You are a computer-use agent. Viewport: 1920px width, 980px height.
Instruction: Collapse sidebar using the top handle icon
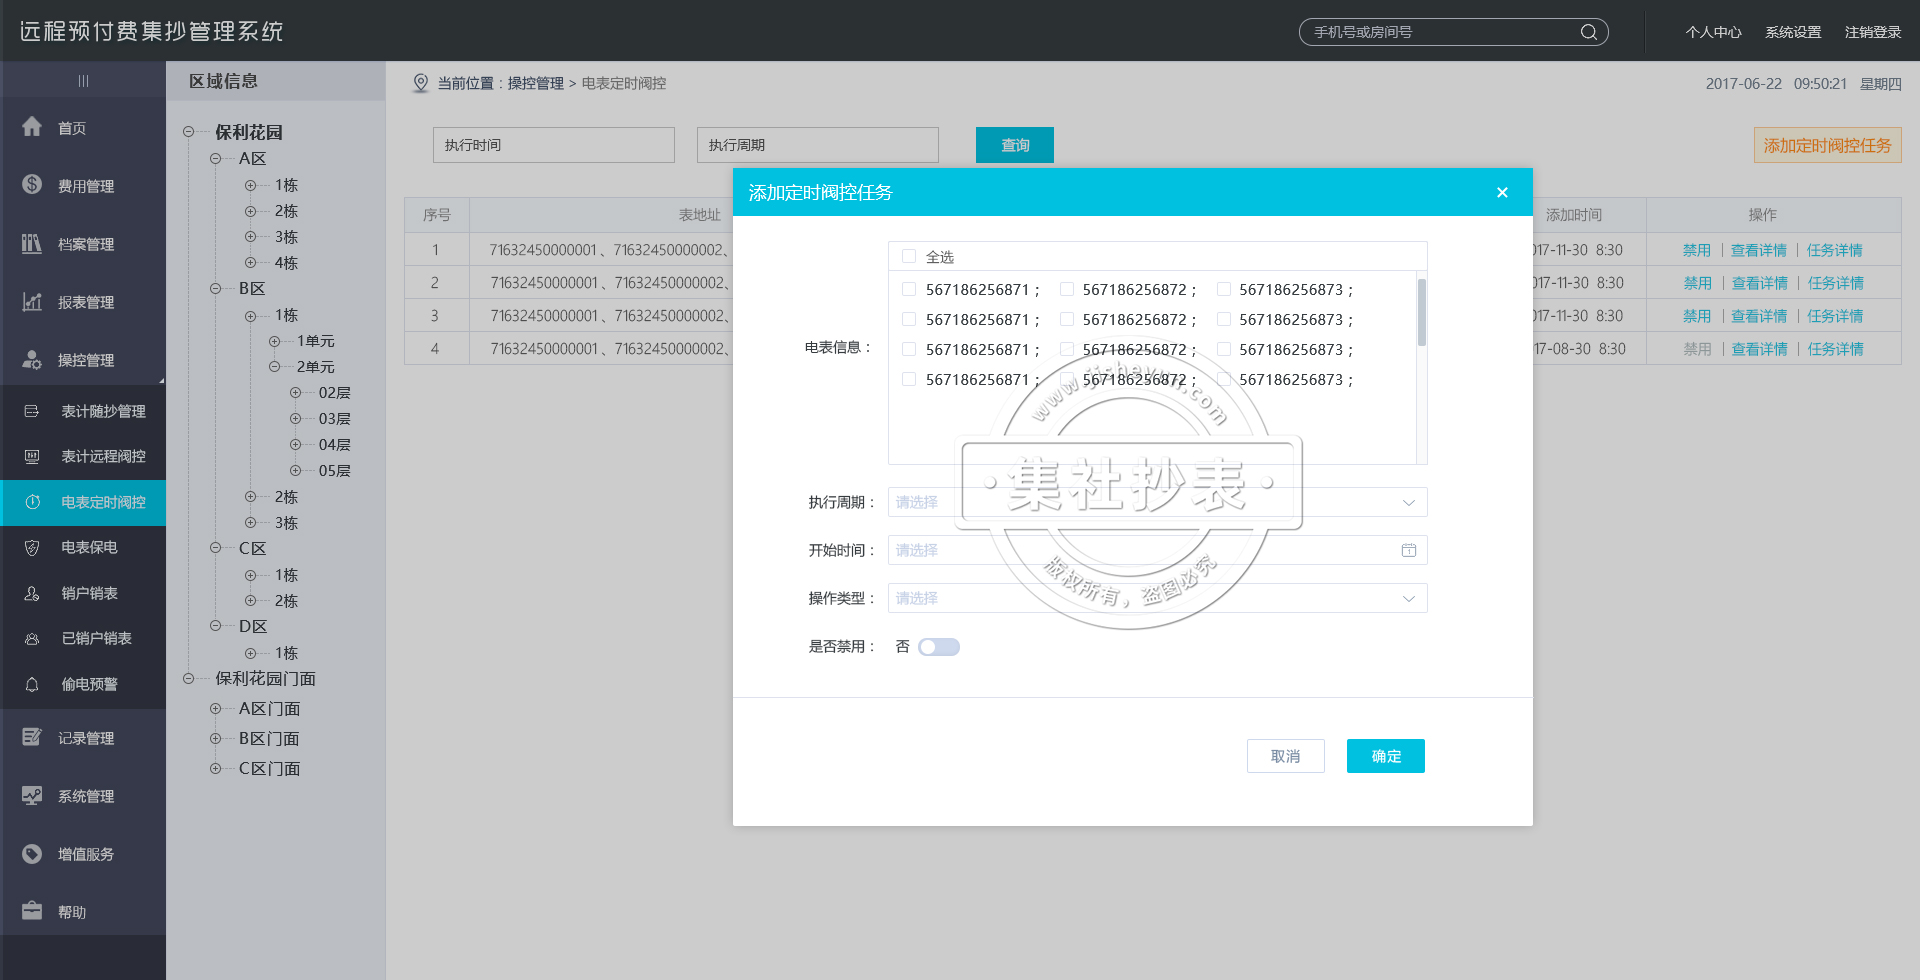83,81
